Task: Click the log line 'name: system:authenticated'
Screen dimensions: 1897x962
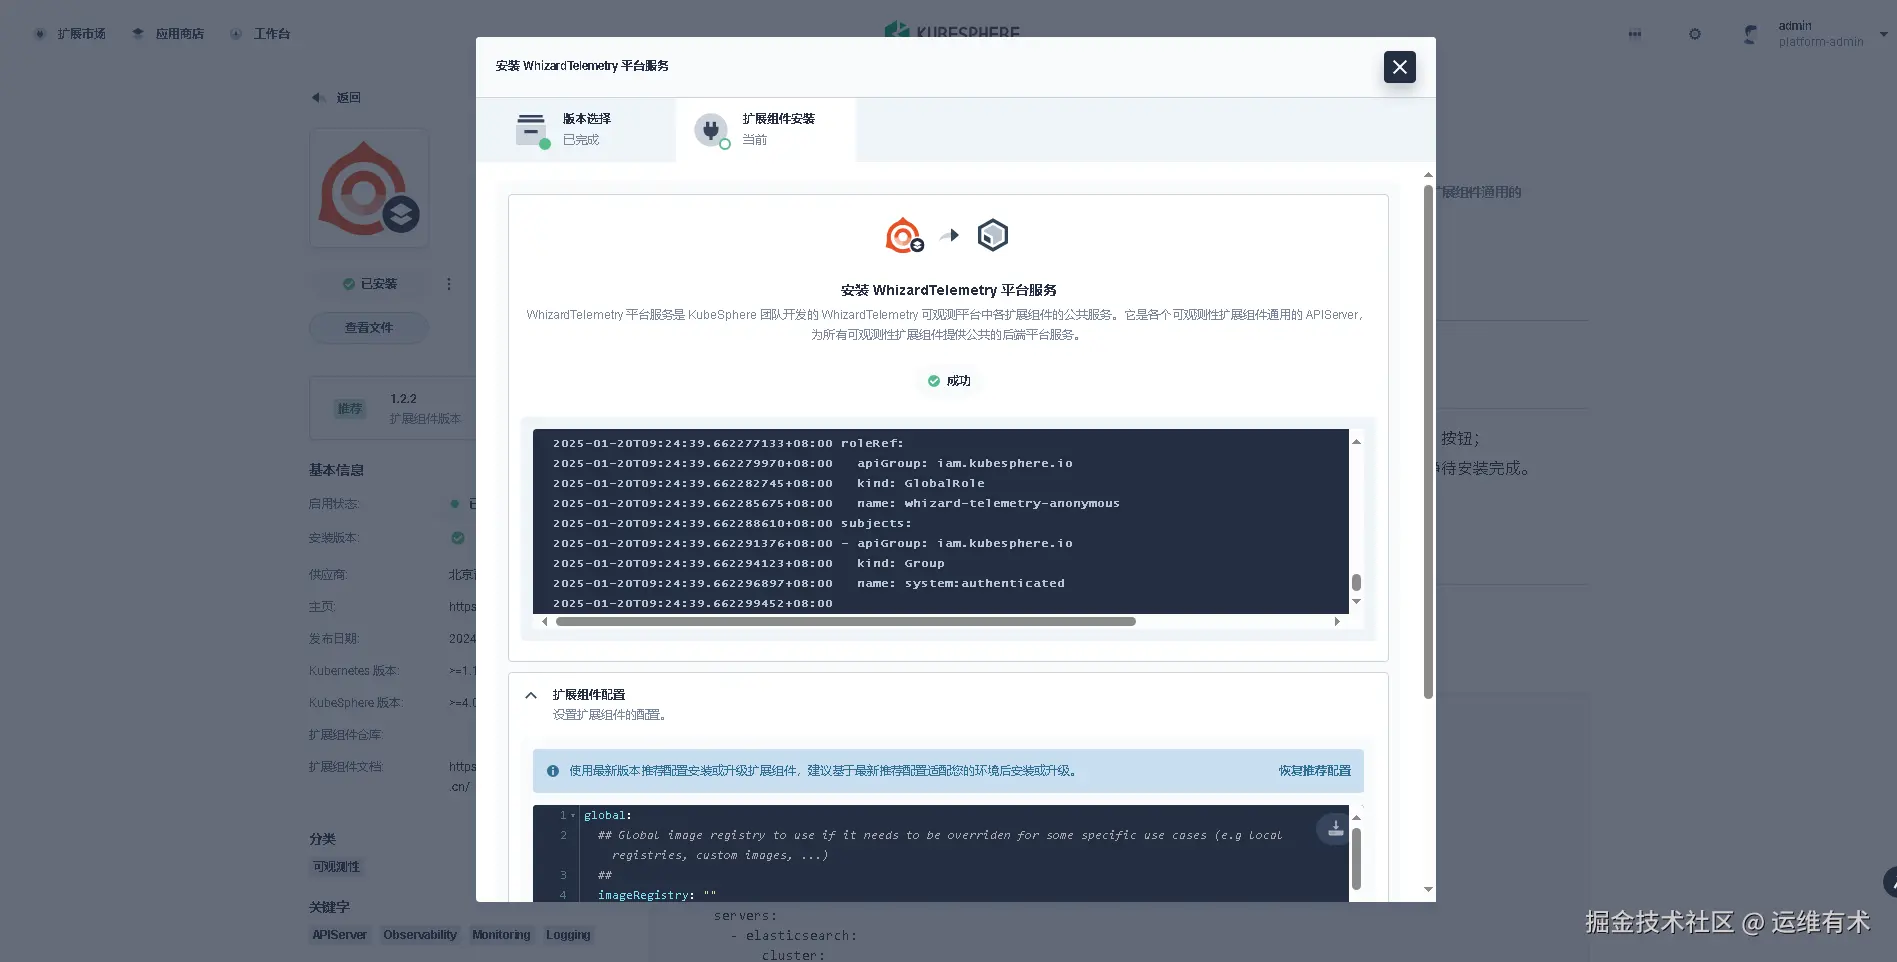Action: [x=961, y=583]
